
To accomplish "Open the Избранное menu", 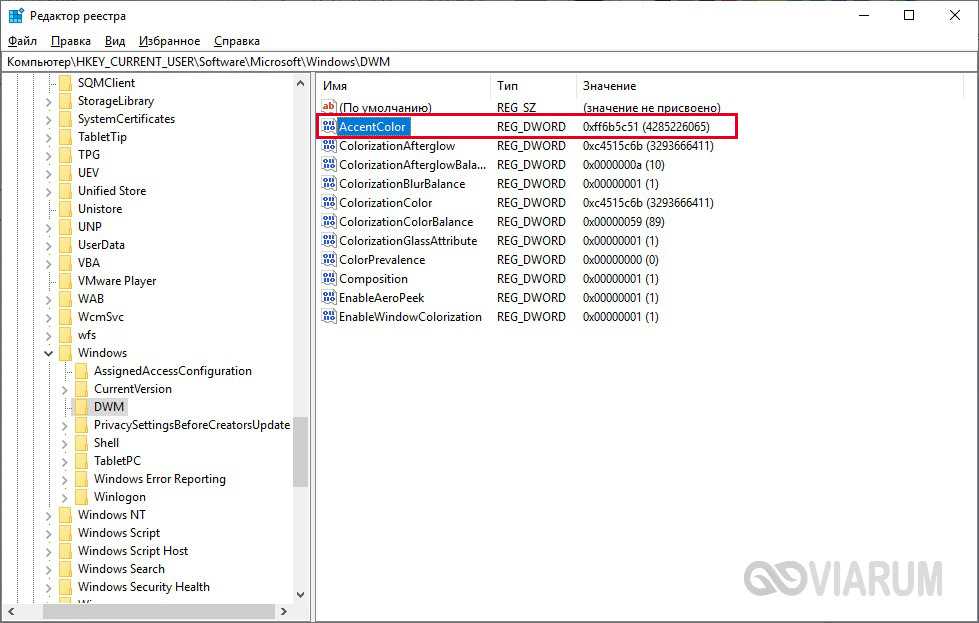I will (x=169, y=41).
